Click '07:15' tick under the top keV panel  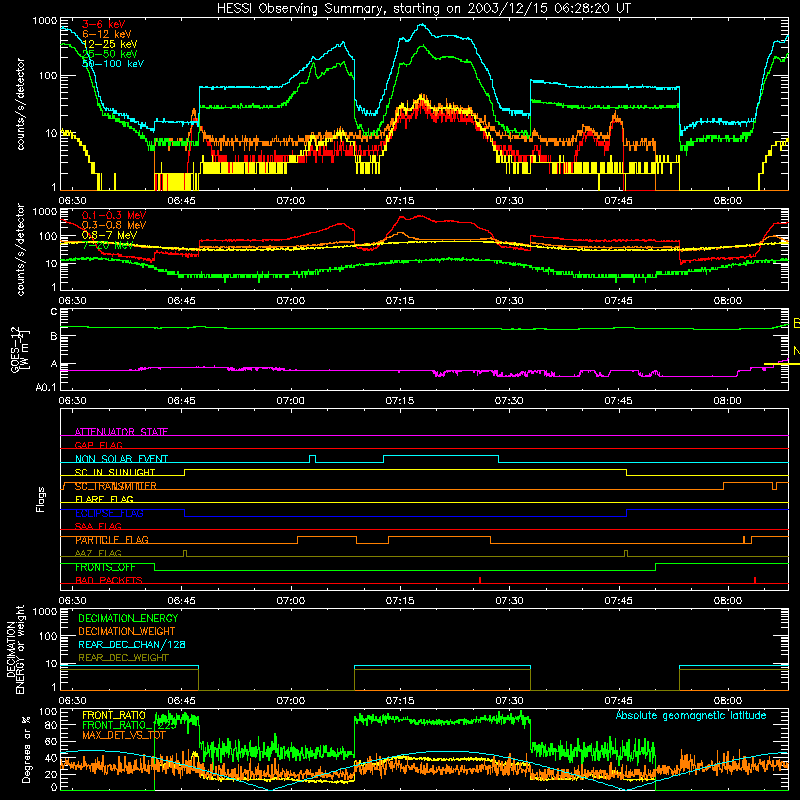[x=400, y=201]
